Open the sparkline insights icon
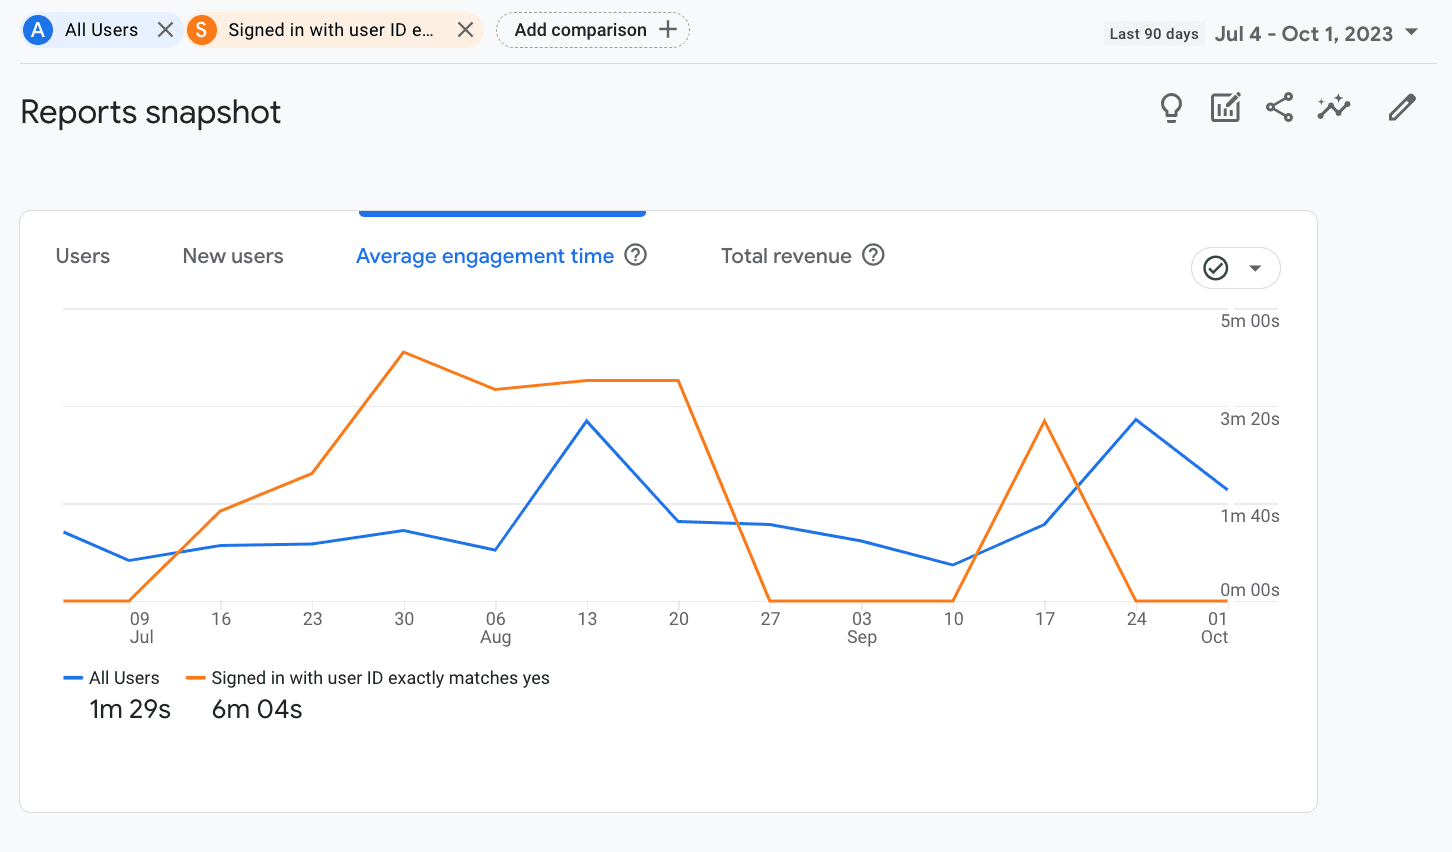The height and width of the screenshot is (852, 1452). click(1334, 108)
